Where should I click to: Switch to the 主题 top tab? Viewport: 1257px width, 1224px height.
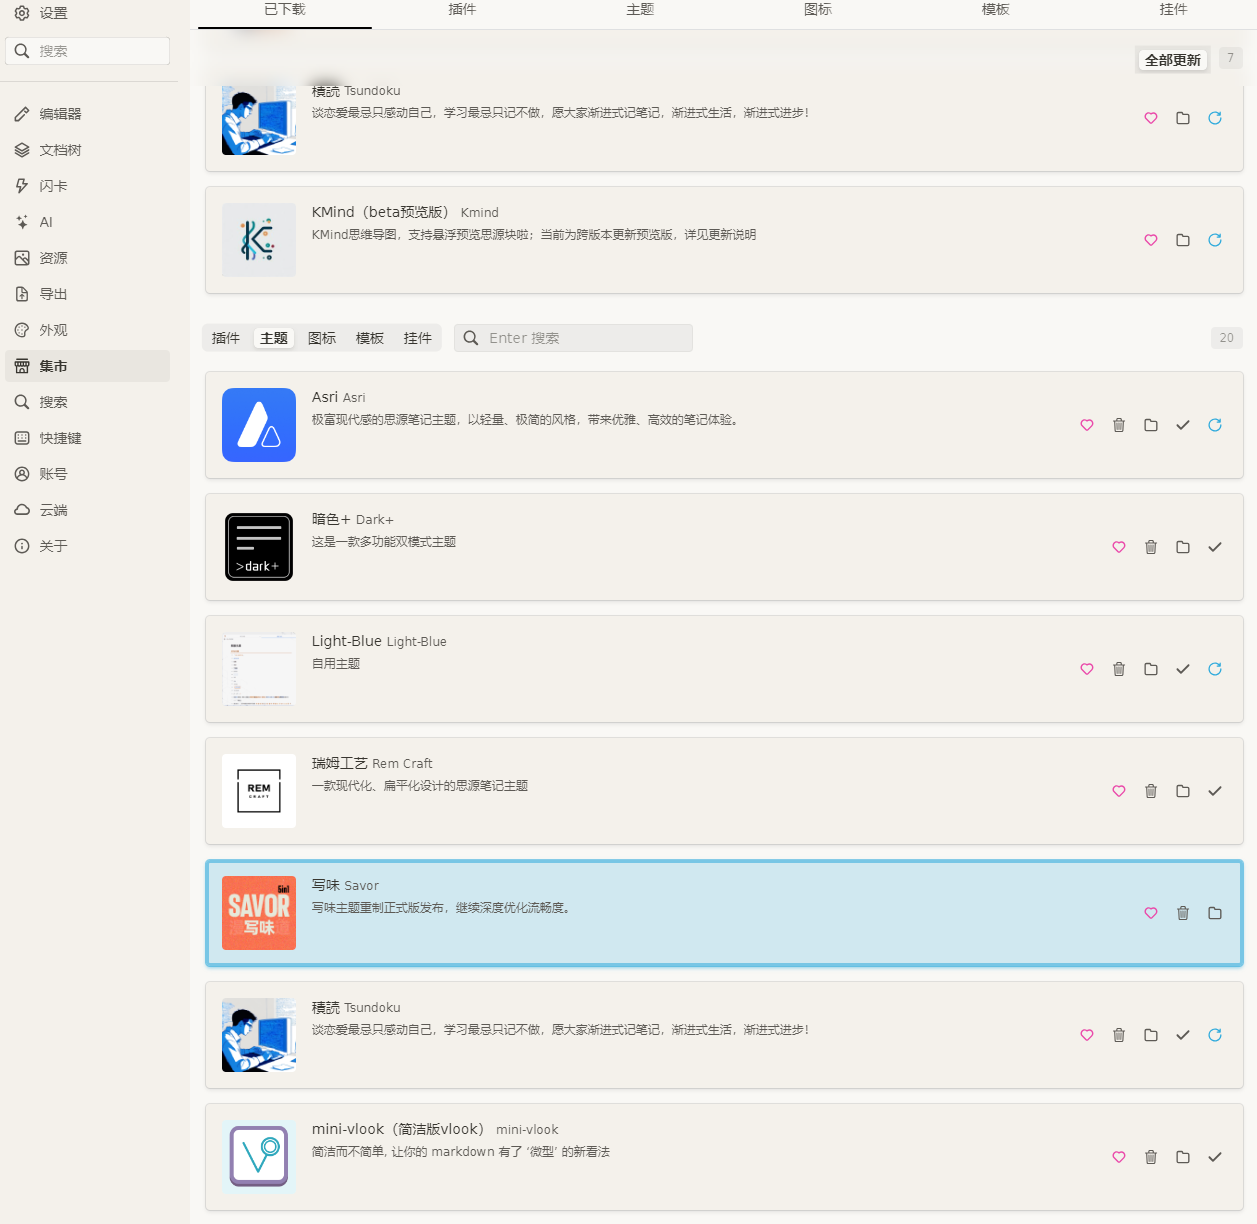640,10
